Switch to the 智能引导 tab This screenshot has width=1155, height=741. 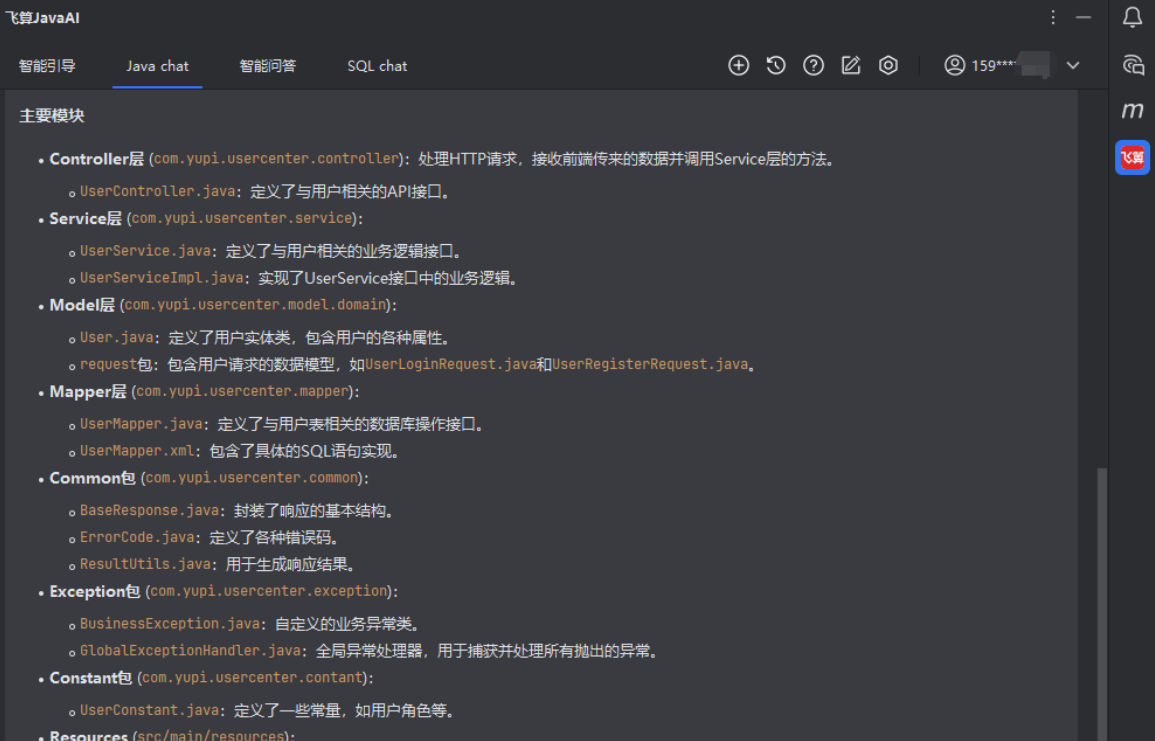47,66
